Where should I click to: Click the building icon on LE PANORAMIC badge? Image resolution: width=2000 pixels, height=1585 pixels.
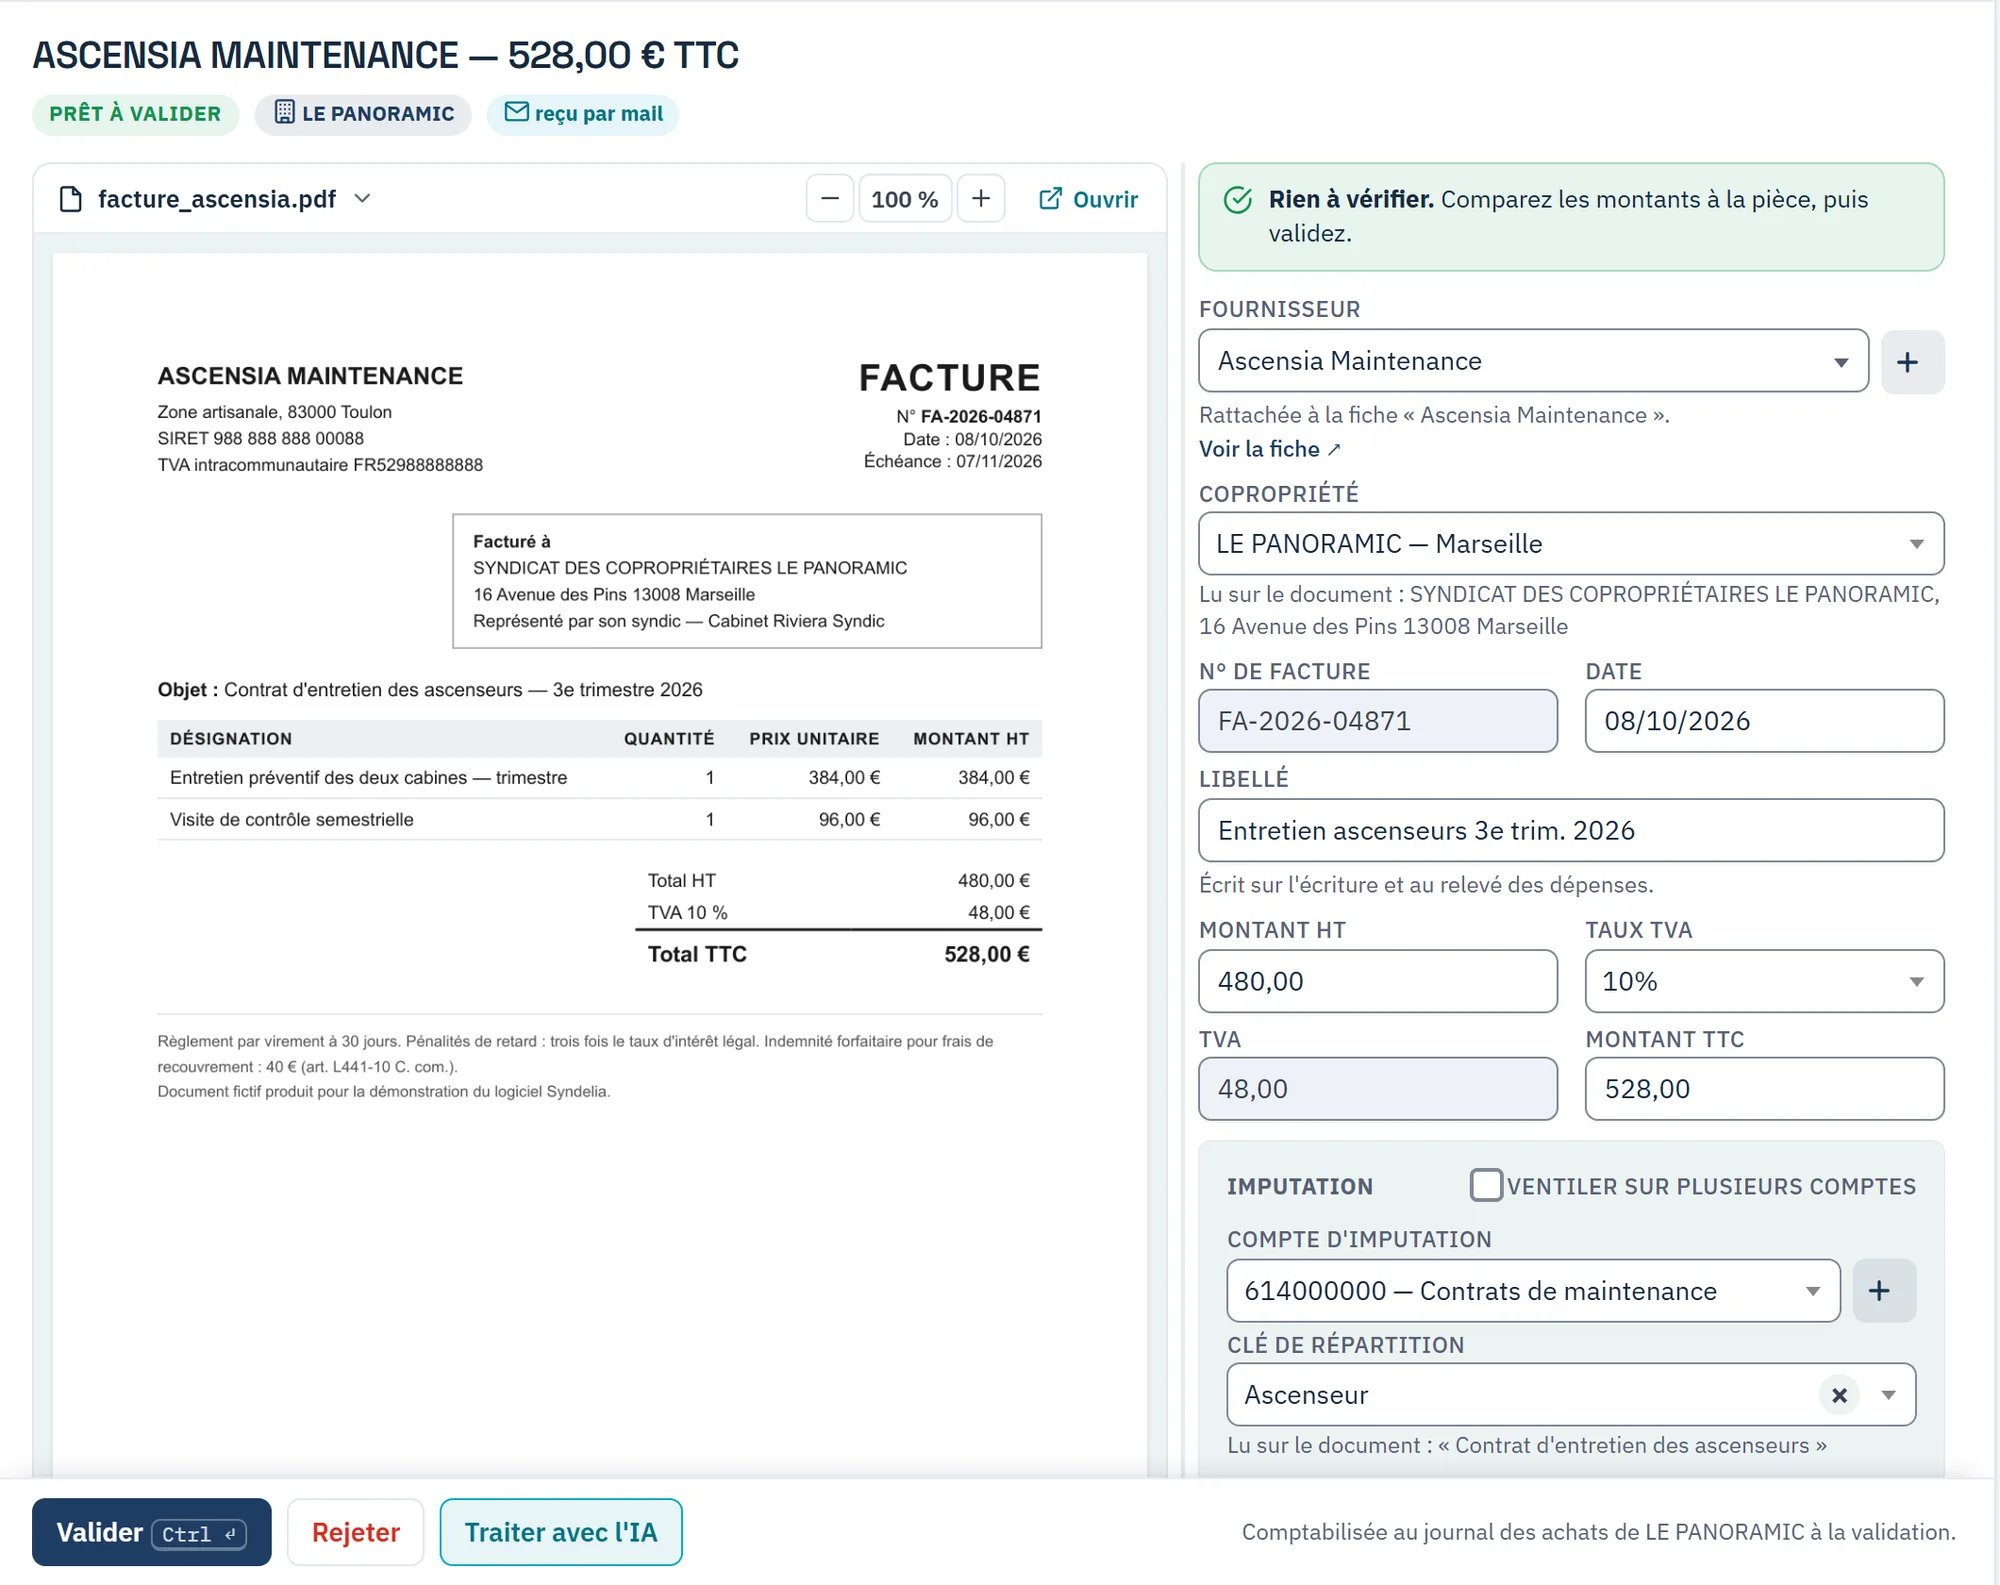pos(284,112)
